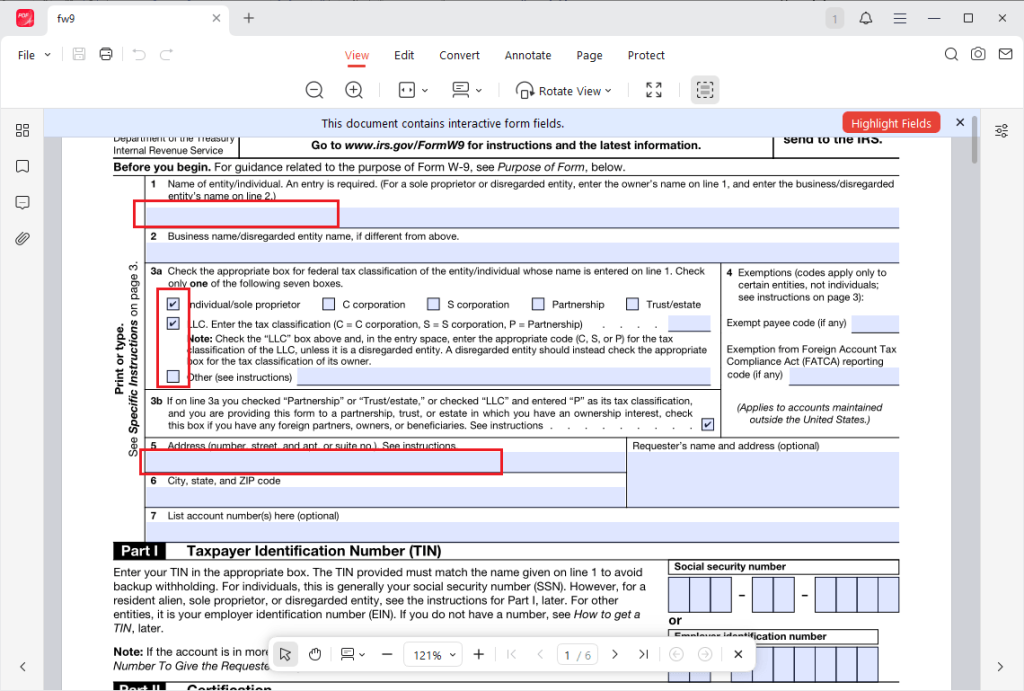This screenshot has width=1024, height=691.
Task: Toggle the form field recognition icon
Action: point(705,90)
